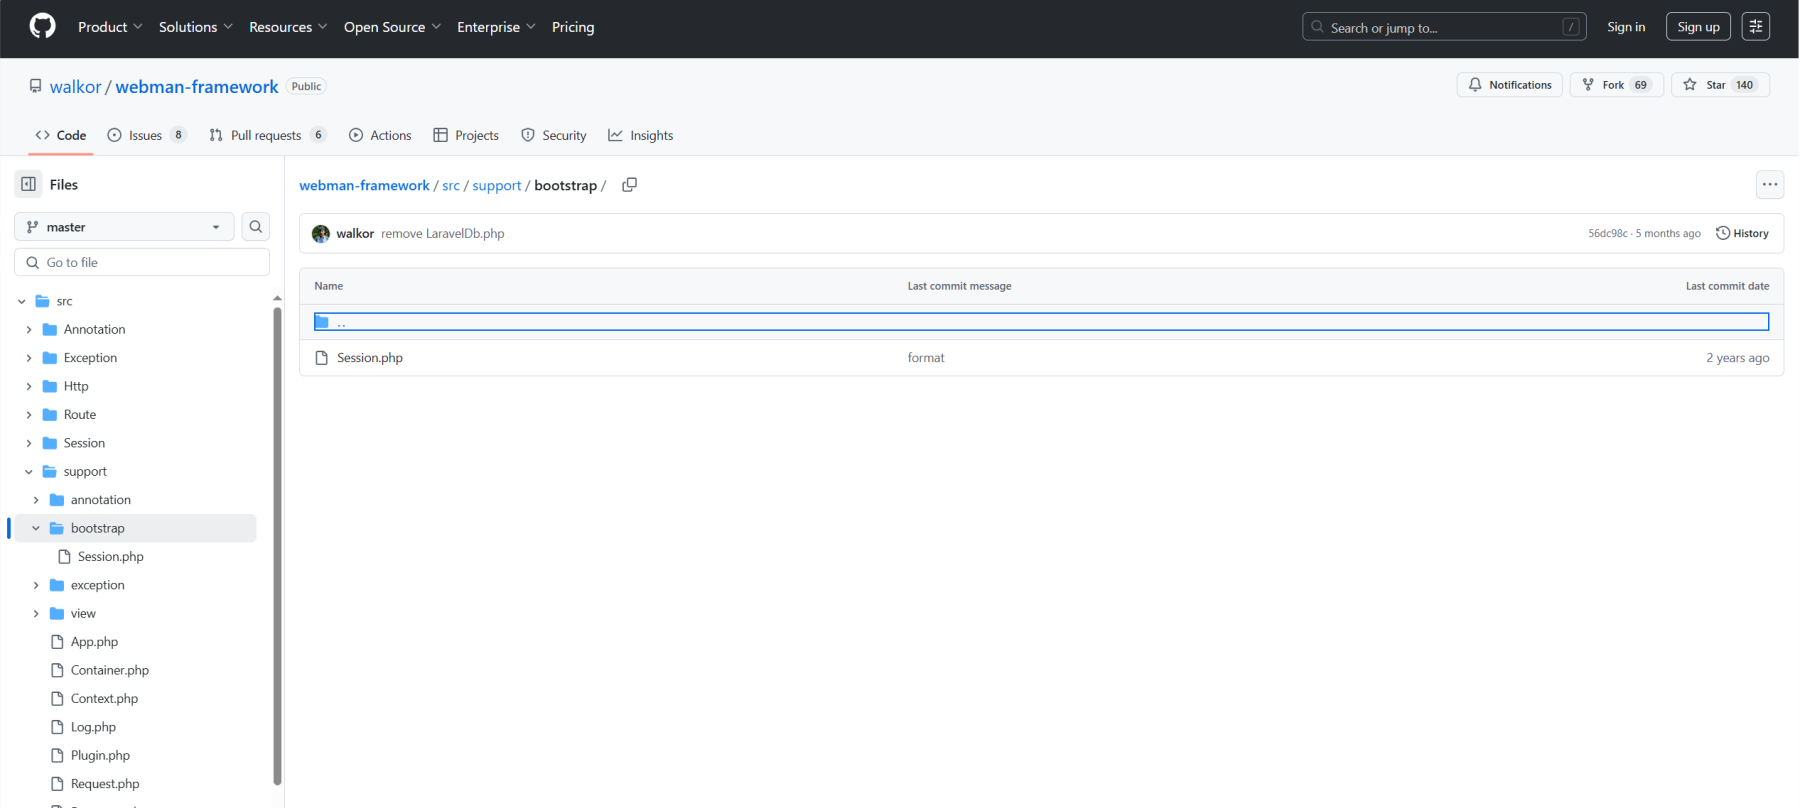Open the more options ellipsis menu
The height and width of the screenshot is (808, 1800).
(1770, 184)
